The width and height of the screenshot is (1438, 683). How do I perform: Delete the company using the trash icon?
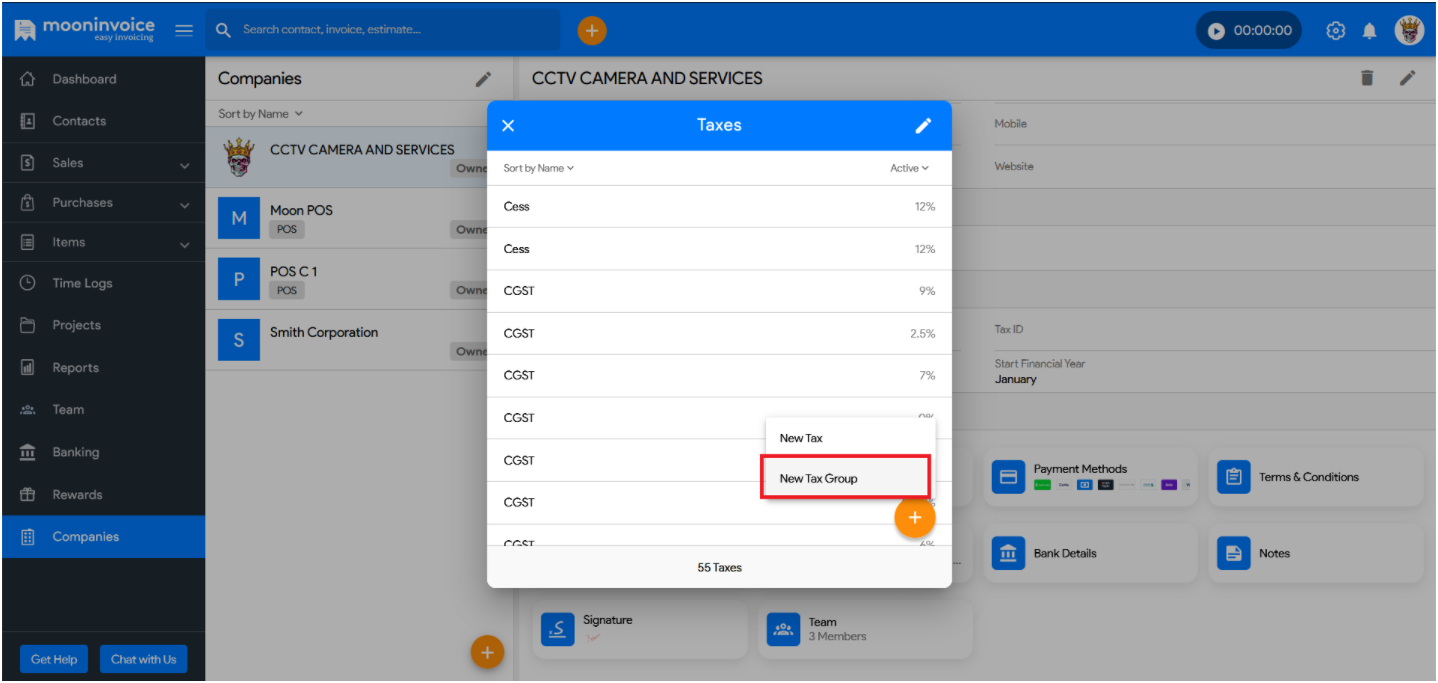coord(1367,78)
